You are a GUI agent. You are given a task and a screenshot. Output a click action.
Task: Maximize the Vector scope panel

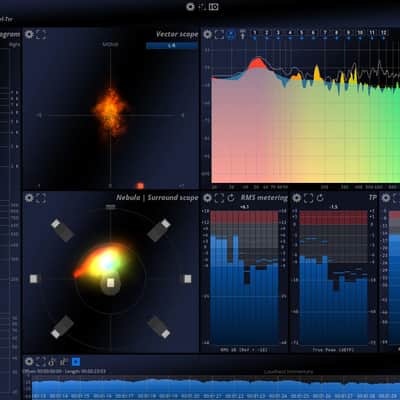click(x=41, y=34)
